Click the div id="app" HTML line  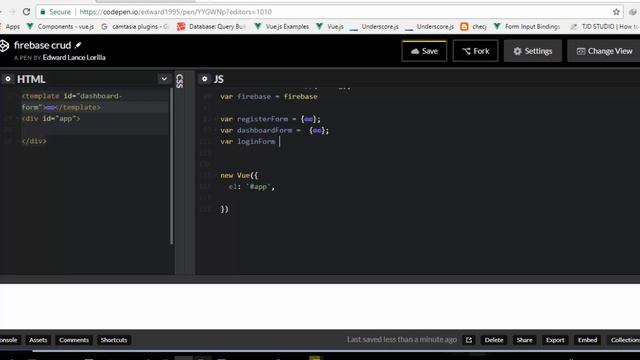pyautogui.click(x=51, y=119)
